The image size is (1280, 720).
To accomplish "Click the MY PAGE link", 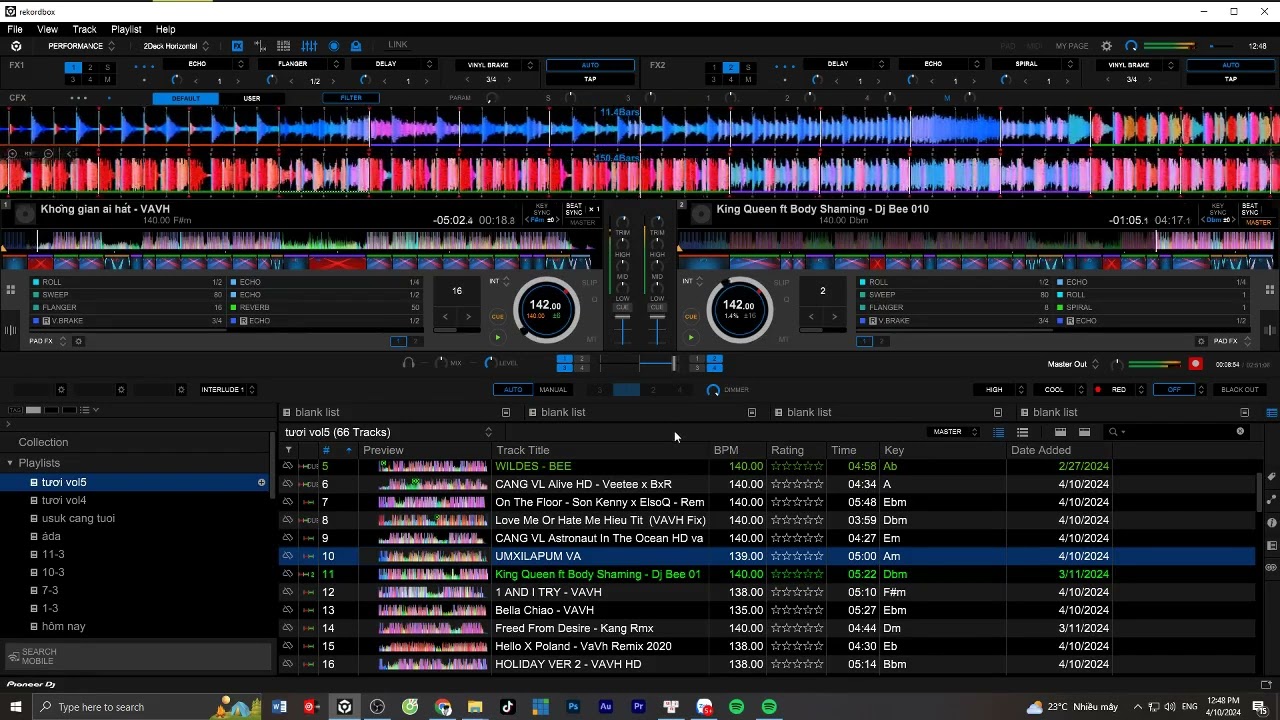I will point(1072,46).
